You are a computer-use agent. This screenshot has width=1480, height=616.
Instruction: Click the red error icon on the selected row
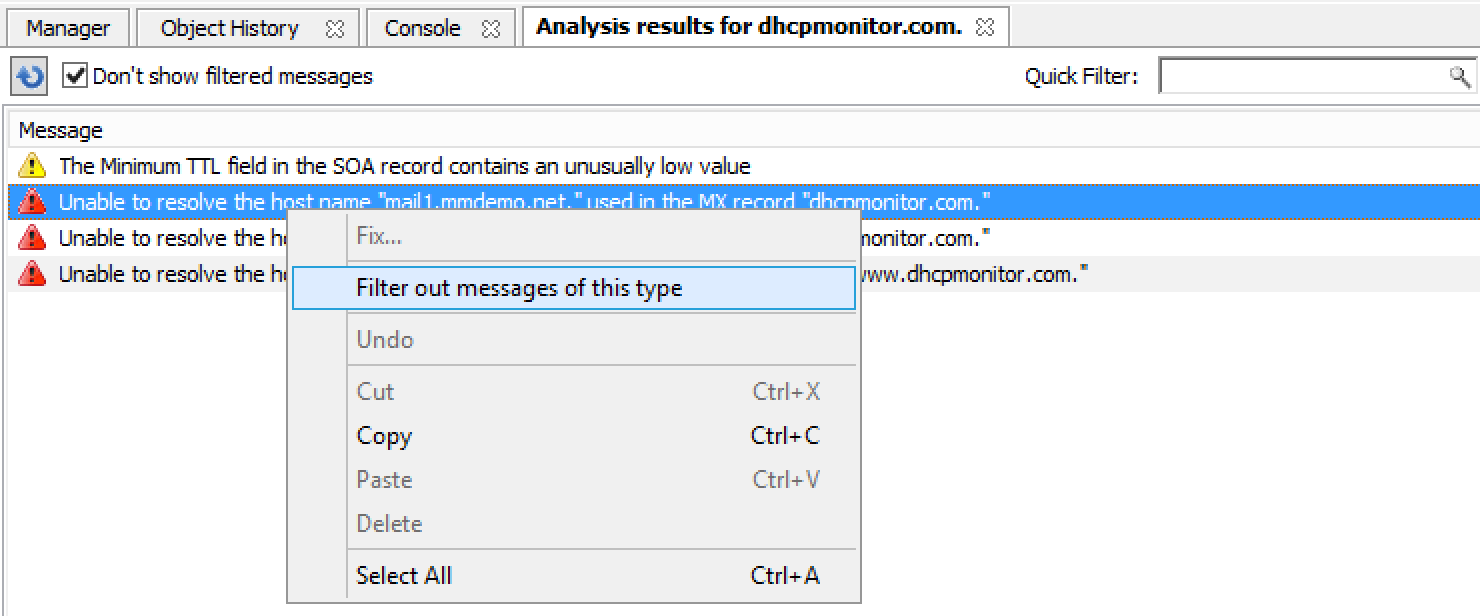coord(32,202)
